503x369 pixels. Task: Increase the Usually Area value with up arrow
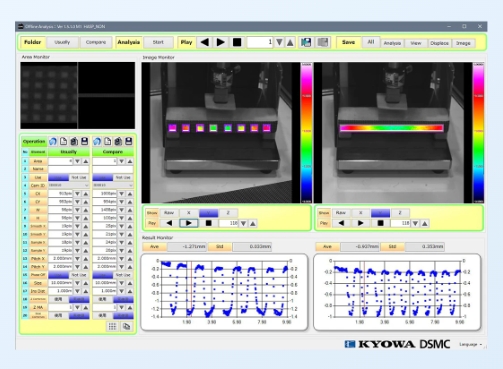point(86,161)
